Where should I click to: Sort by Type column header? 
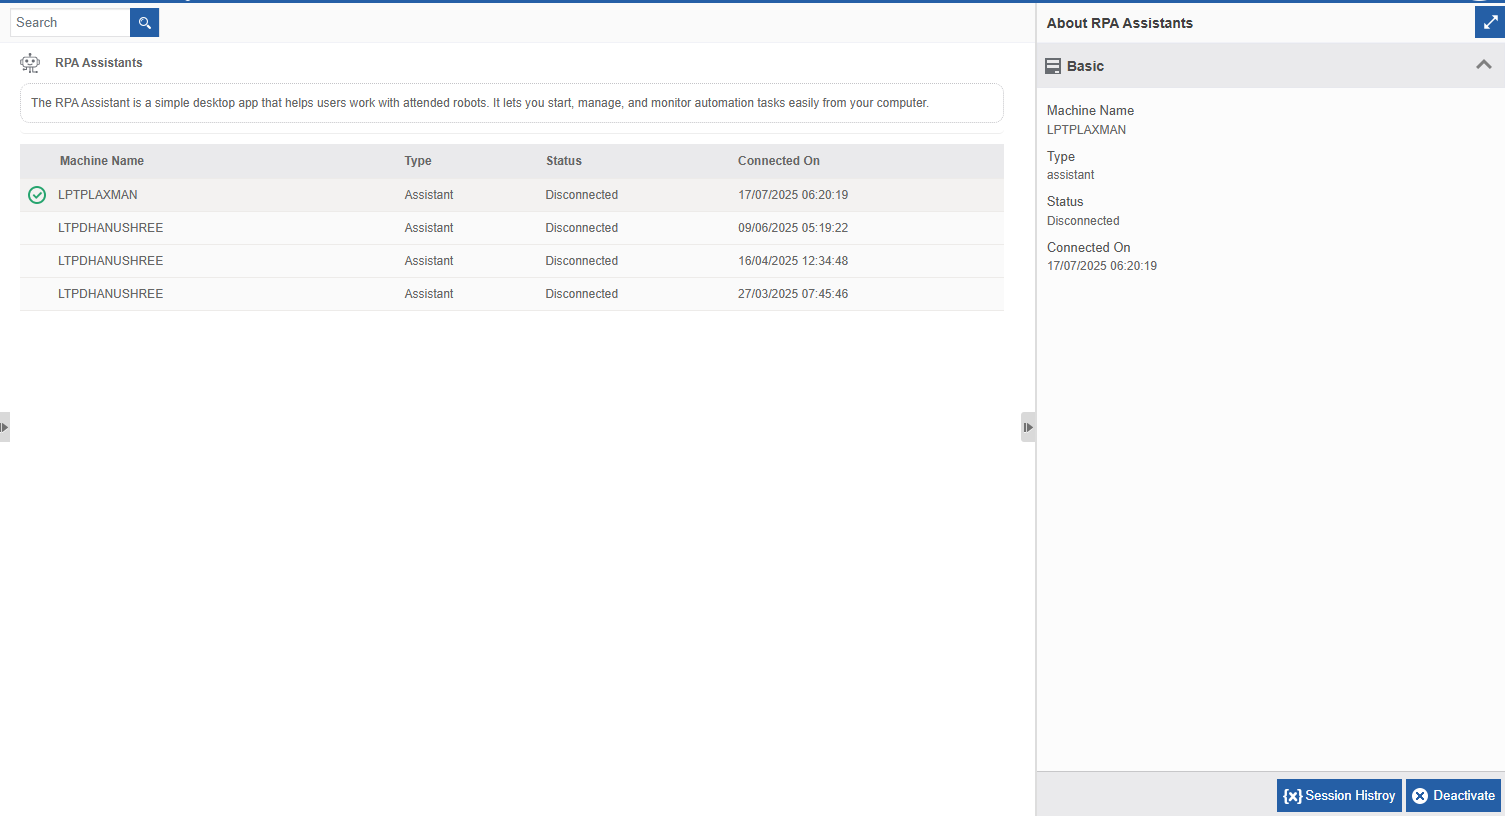[x=418, y=161]
